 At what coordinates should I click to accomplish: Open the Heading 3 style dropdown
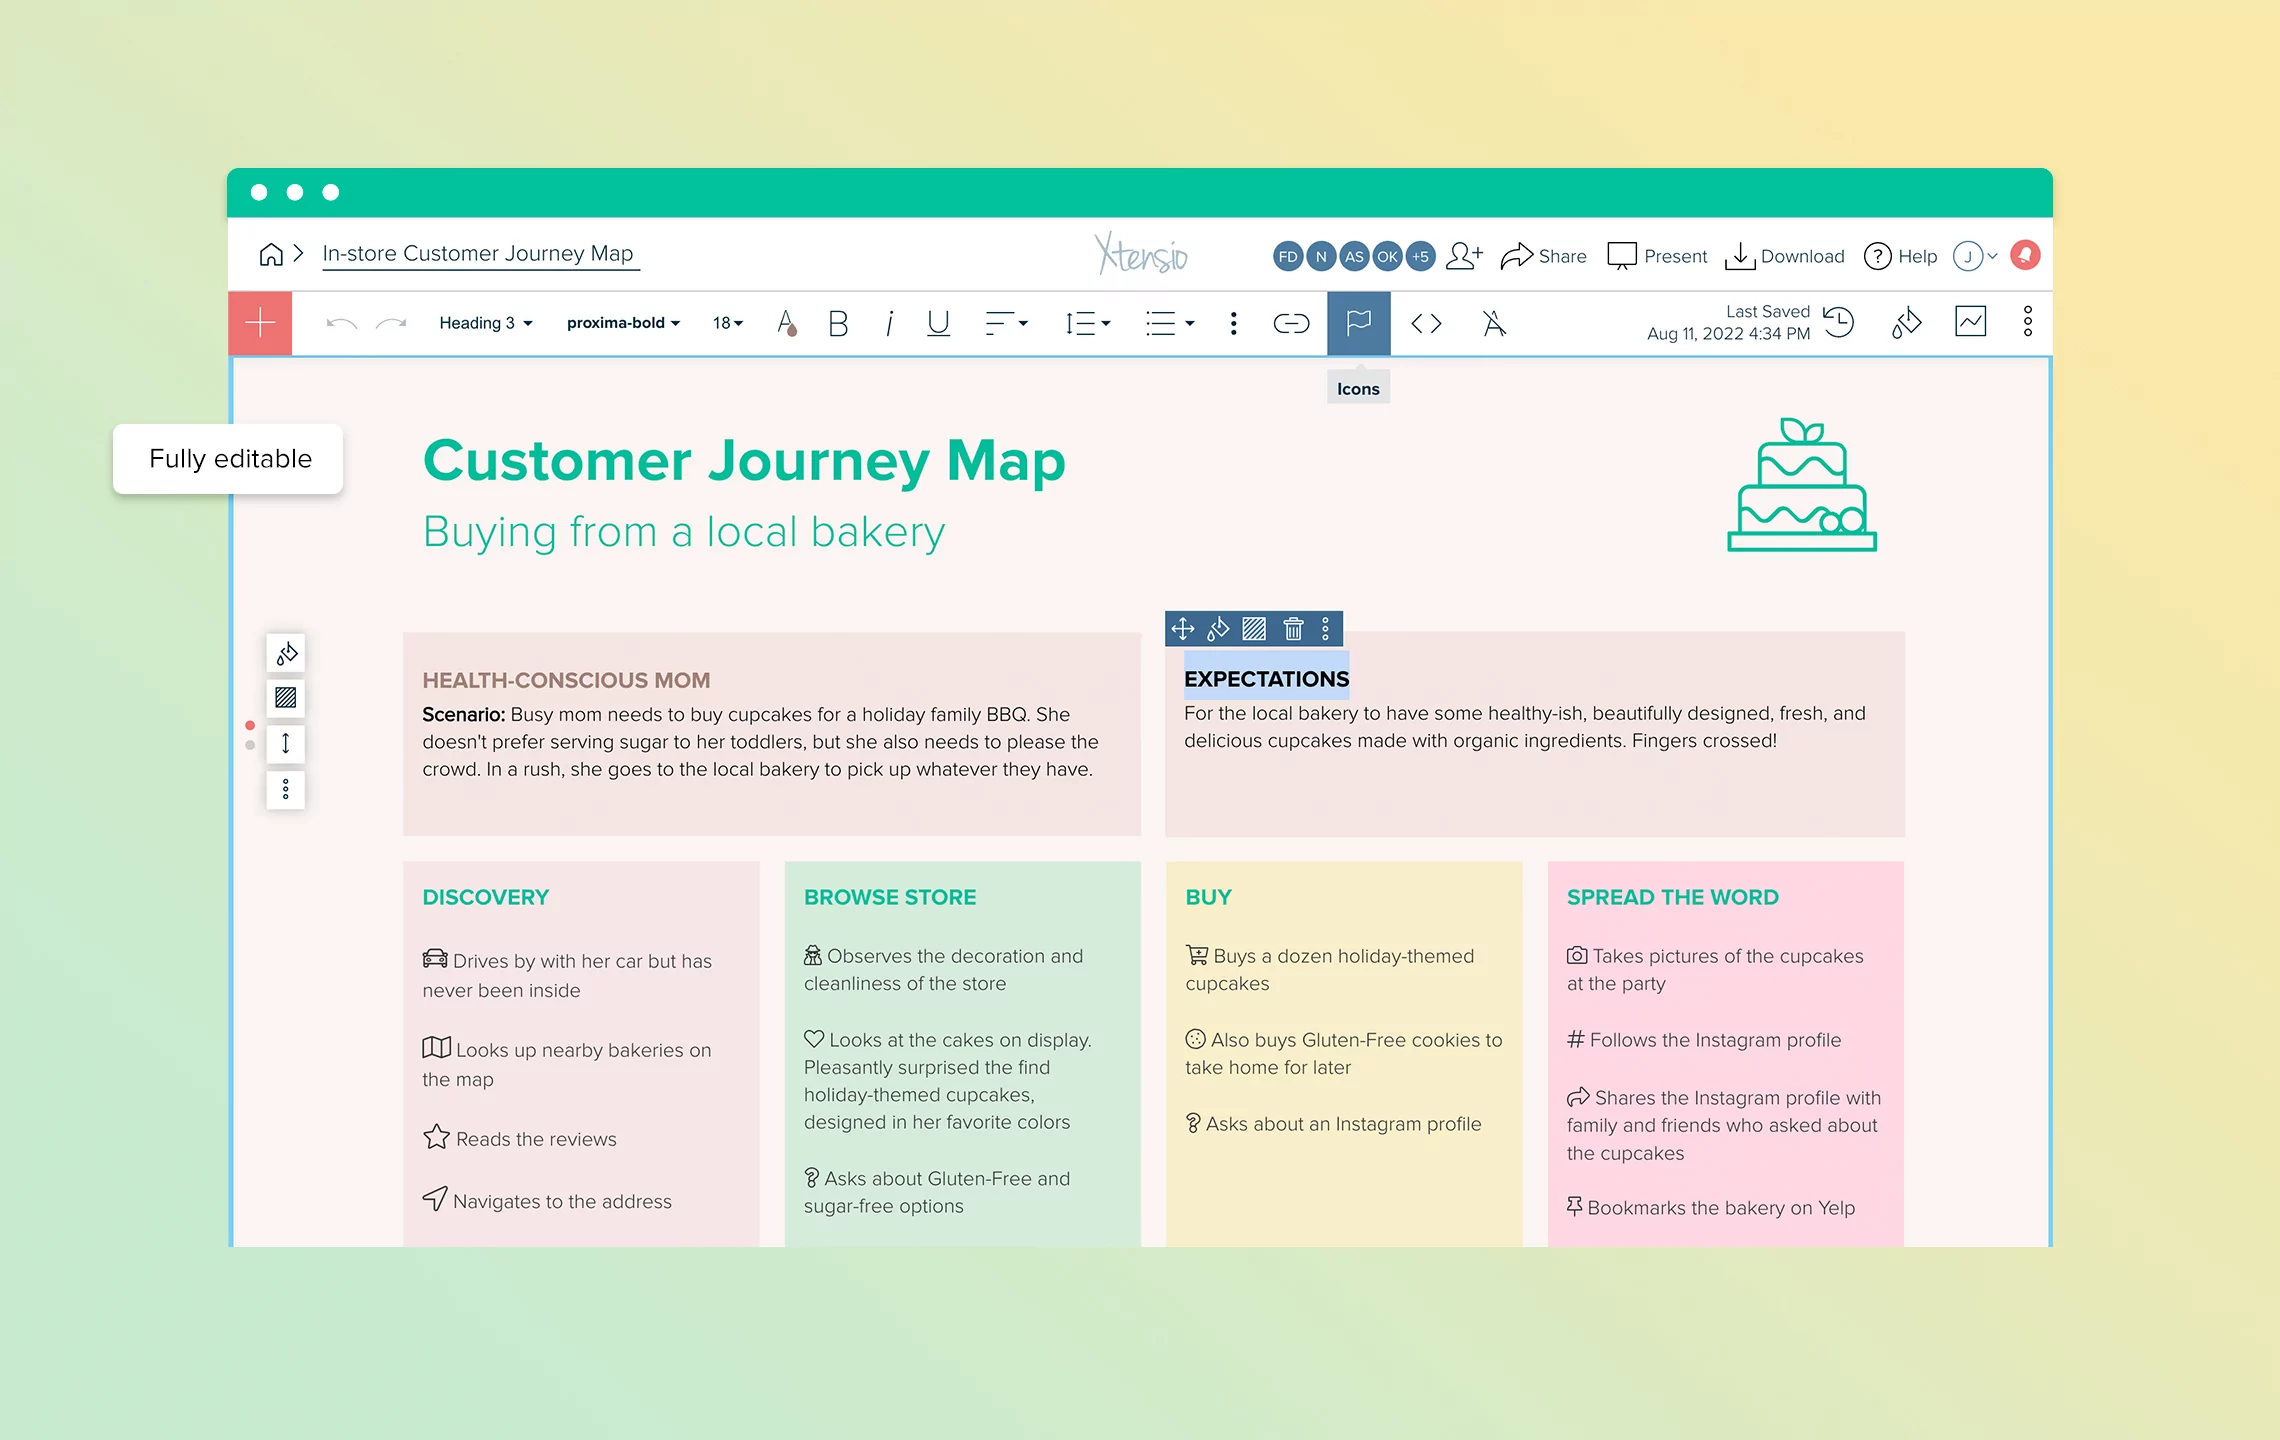(485, 322)
